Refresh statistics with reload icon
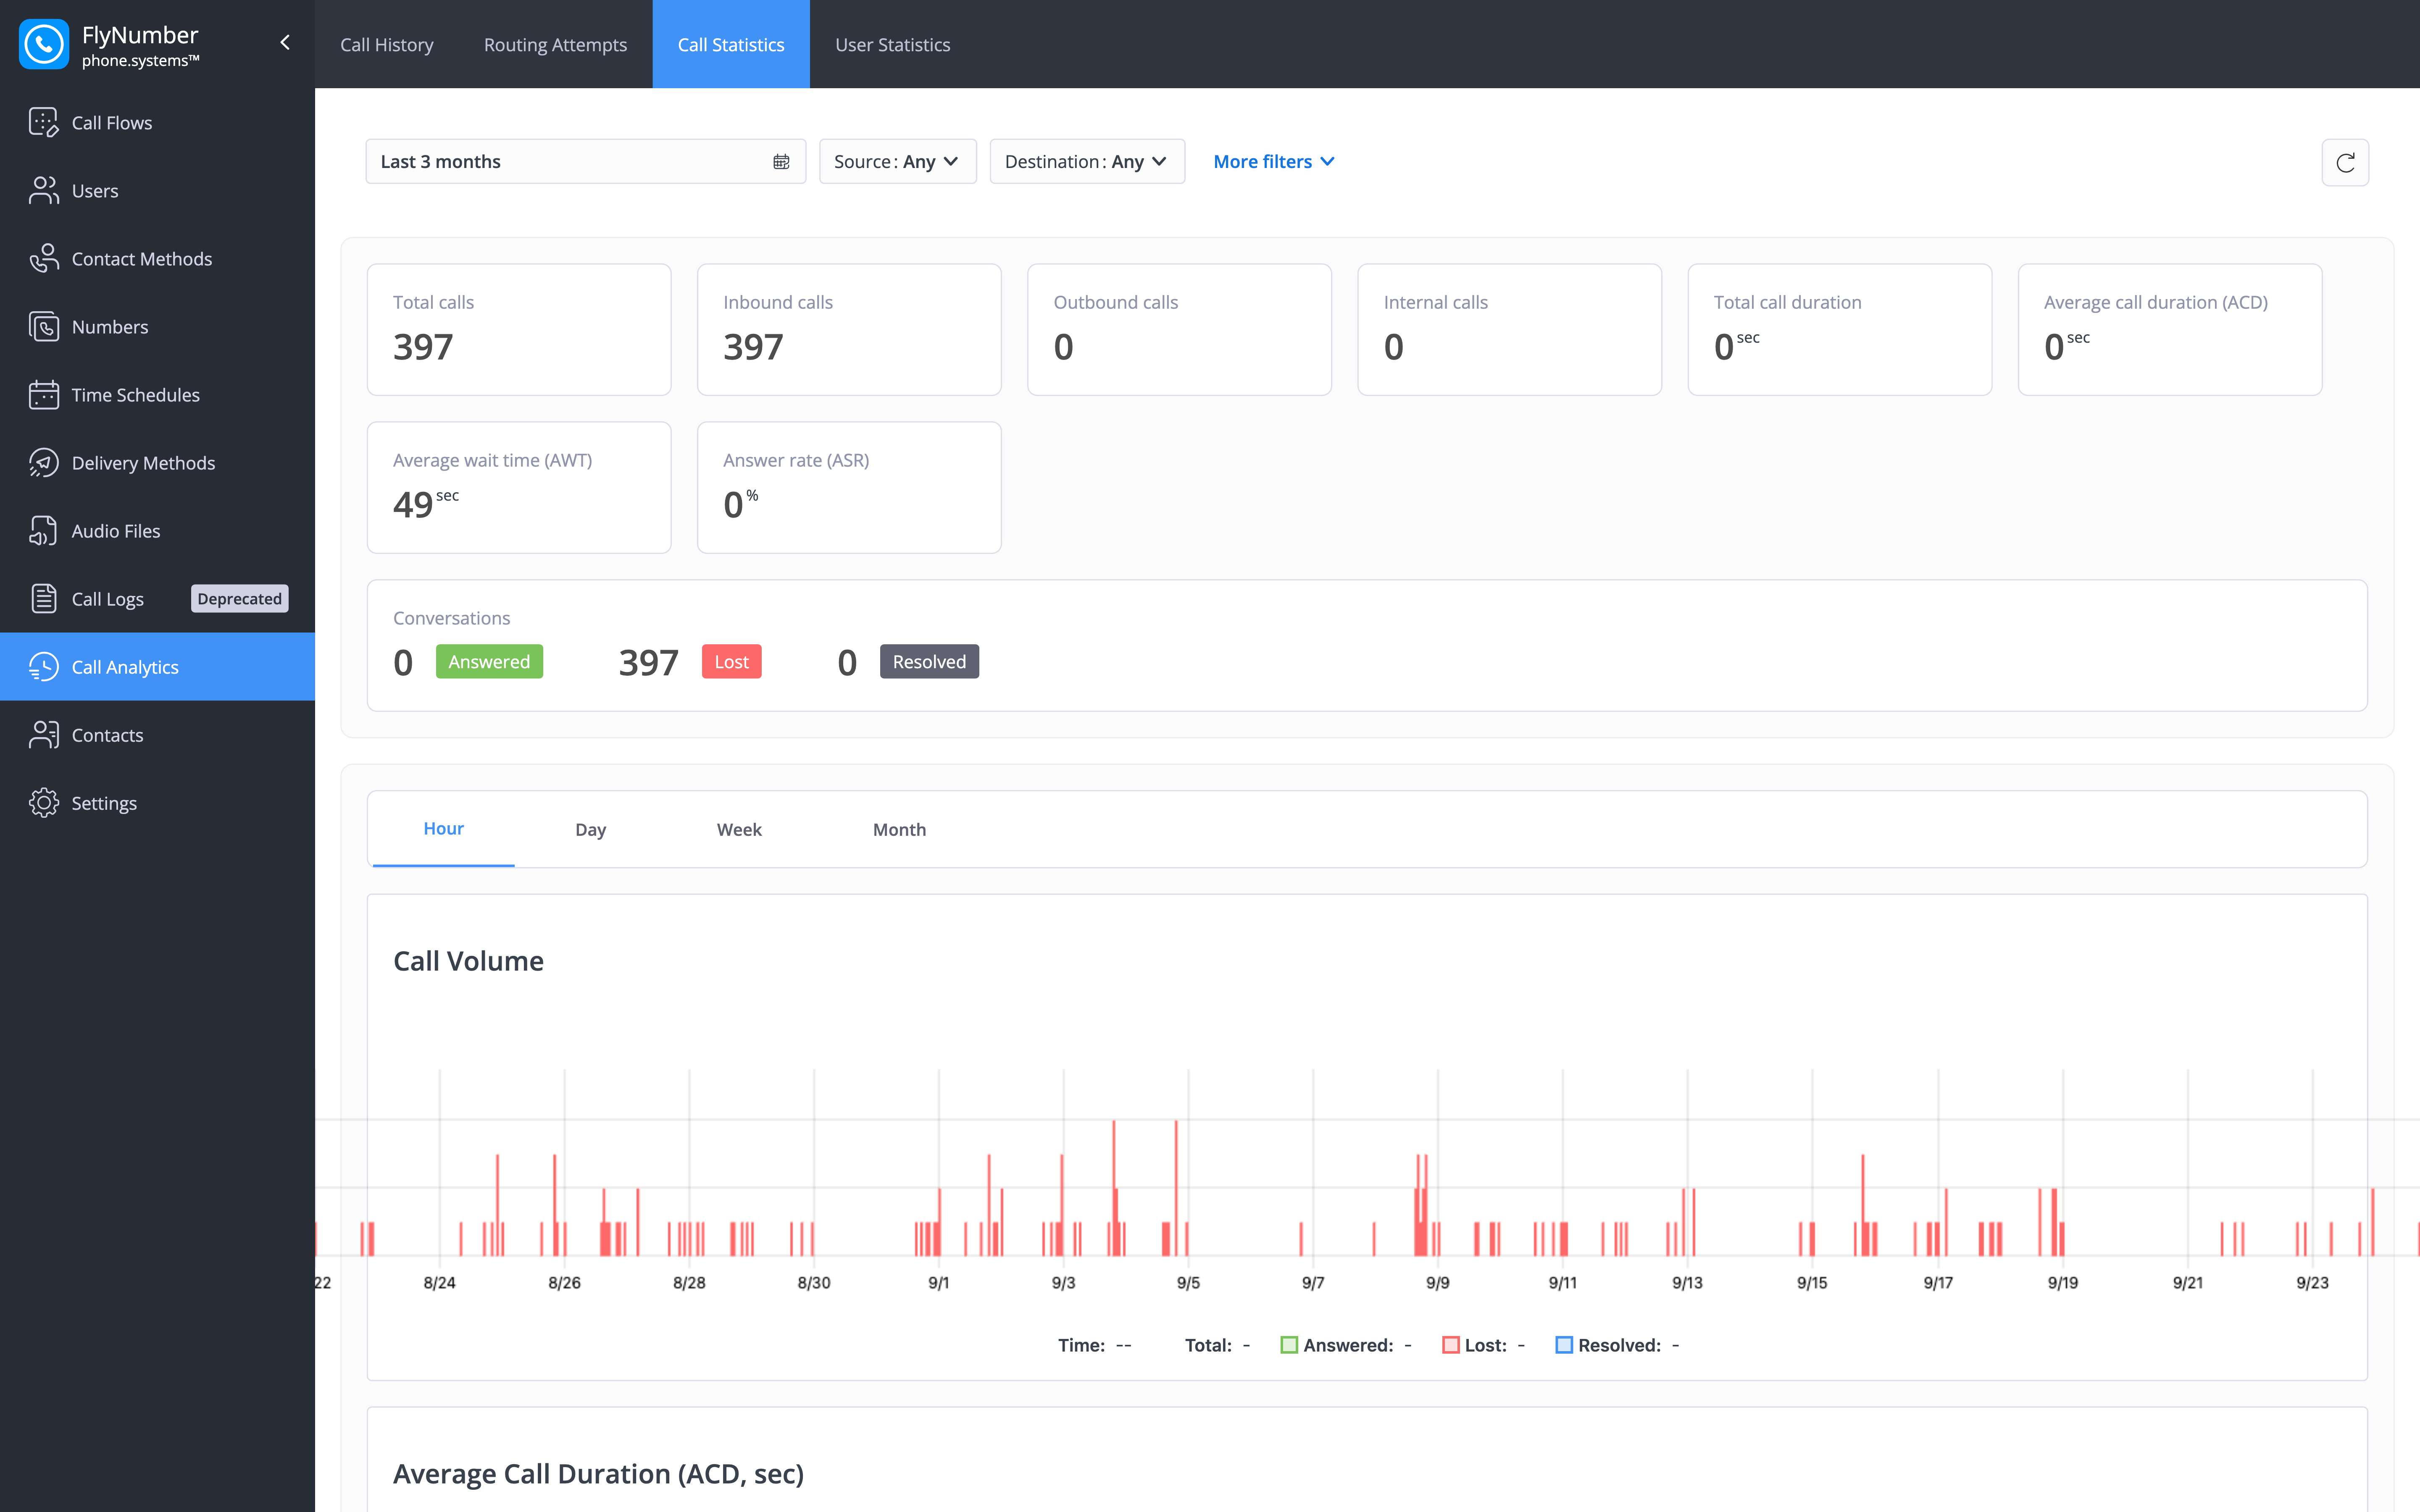 2345,162
